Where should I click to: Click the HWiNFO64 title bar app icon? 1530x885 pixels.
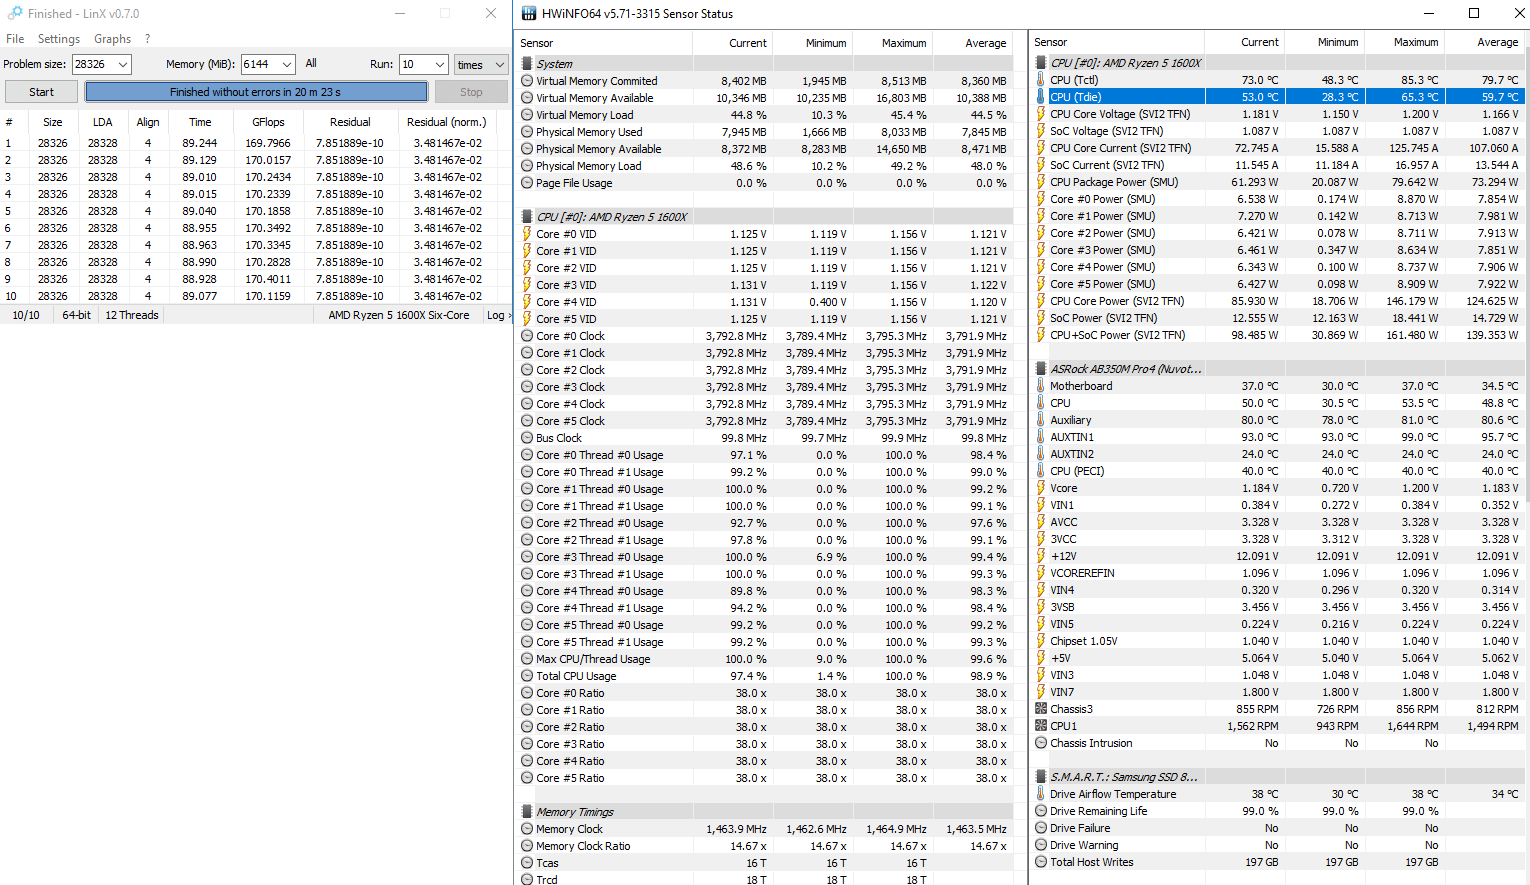528,14
